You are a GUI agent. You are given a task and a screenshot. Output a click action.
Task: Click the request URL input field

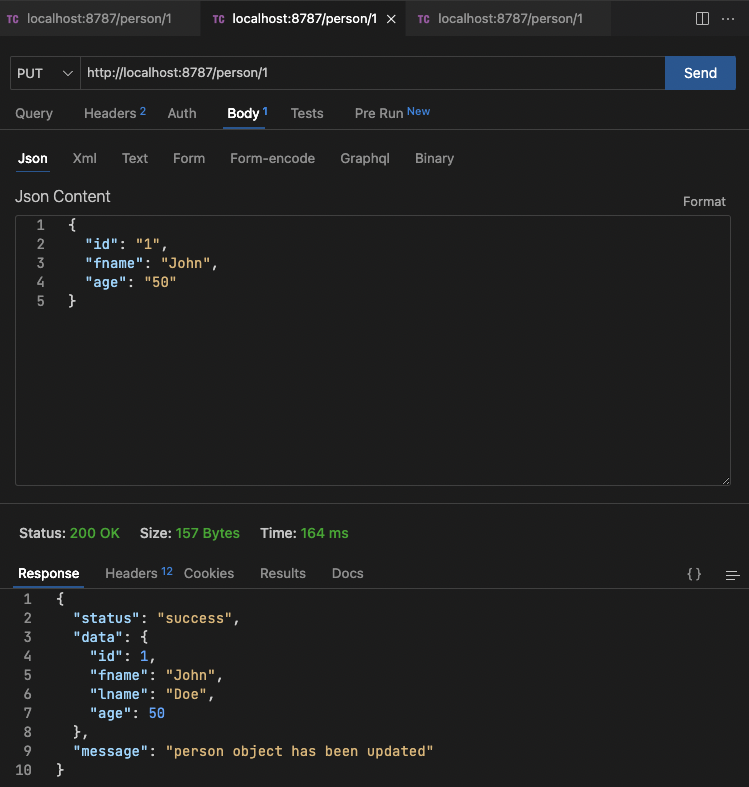[370, 73]
